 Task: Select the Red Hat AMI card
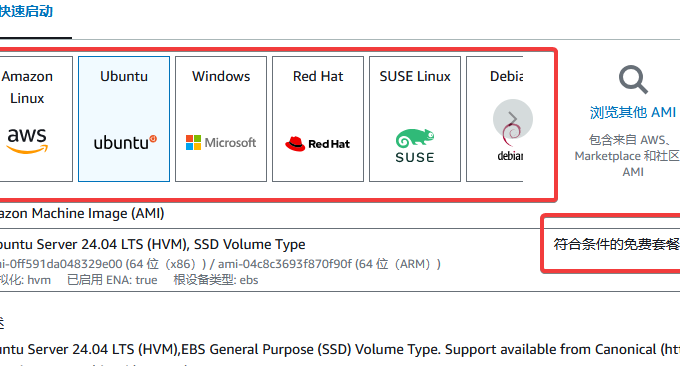(x=318, y=119)
